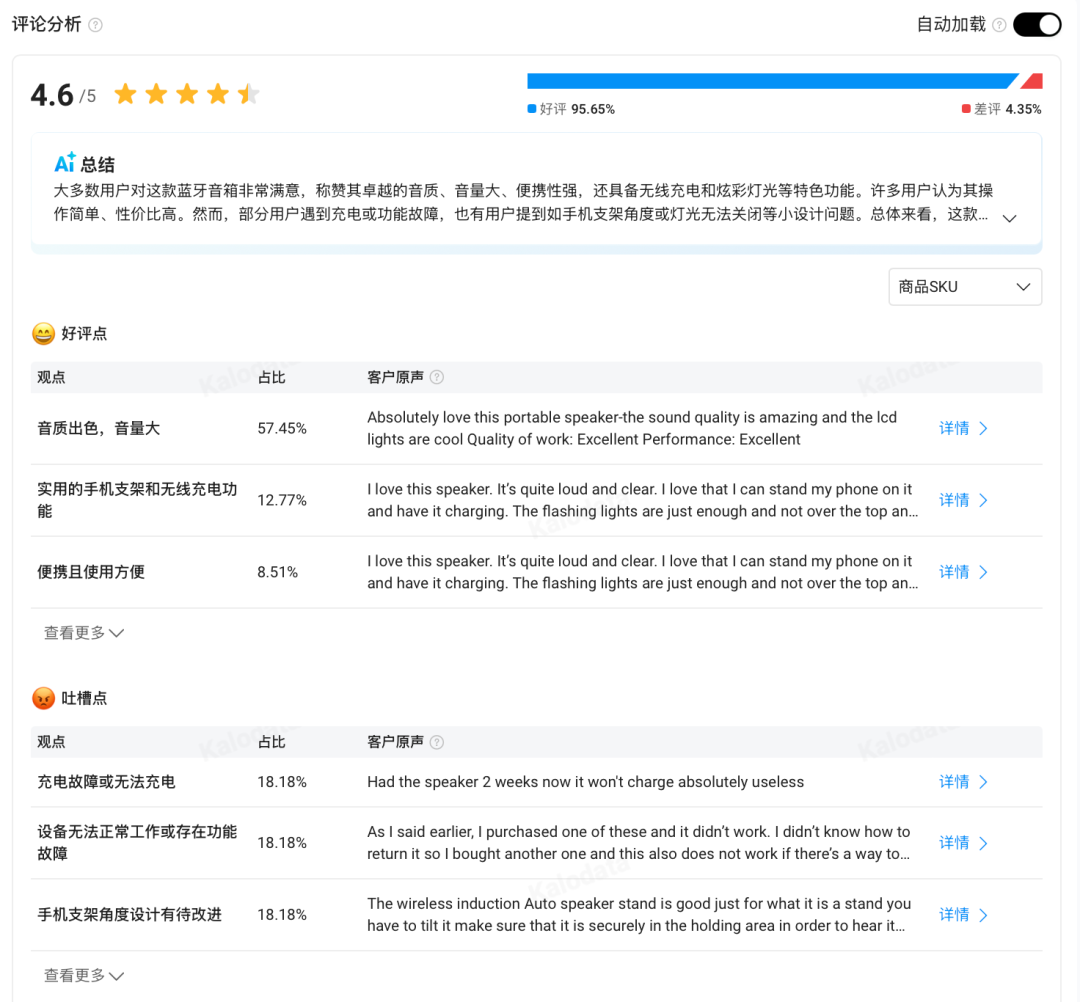Viewport: 1080px width, 1002px height.
Task: Click the blue 好评 legend marker
Action: (532, 108)
